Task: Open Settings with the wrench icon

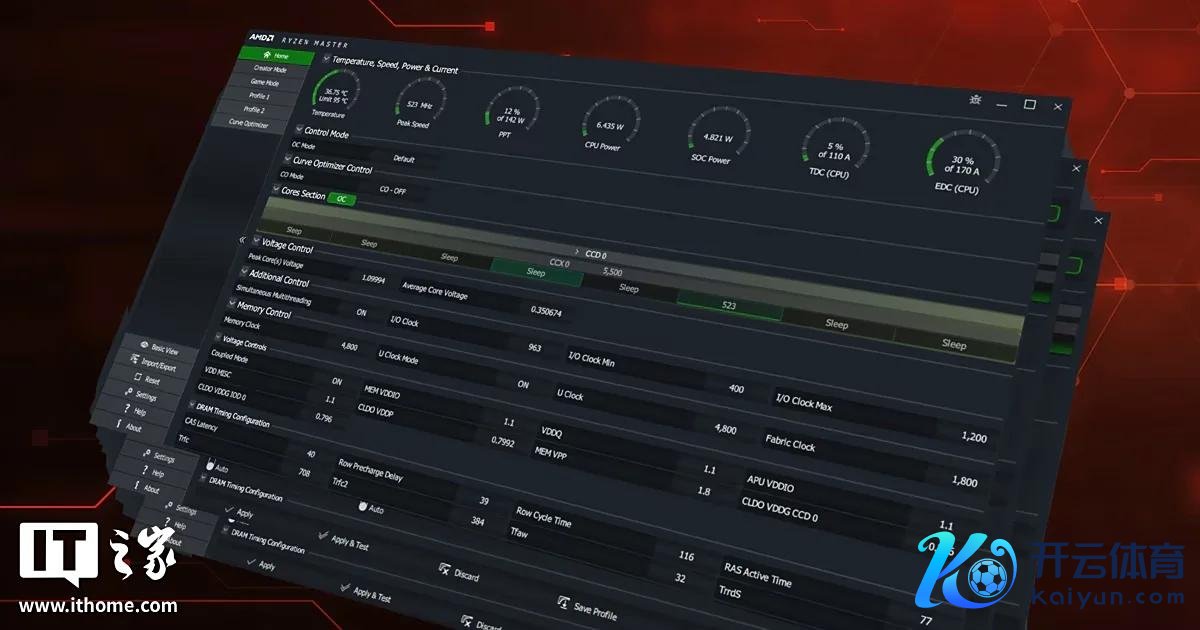Action: click(x=124, y=394)
